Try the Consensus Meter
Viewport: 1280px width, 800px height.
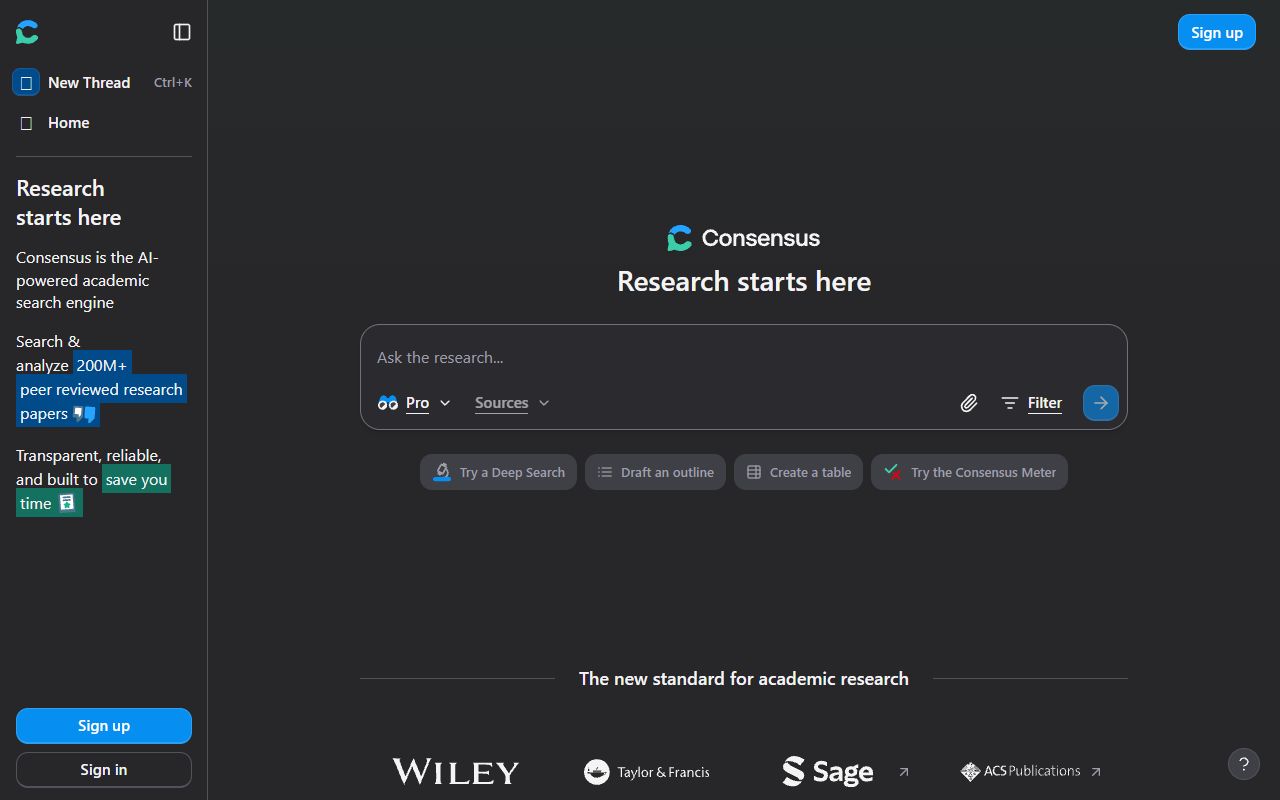tap(968, 471)
